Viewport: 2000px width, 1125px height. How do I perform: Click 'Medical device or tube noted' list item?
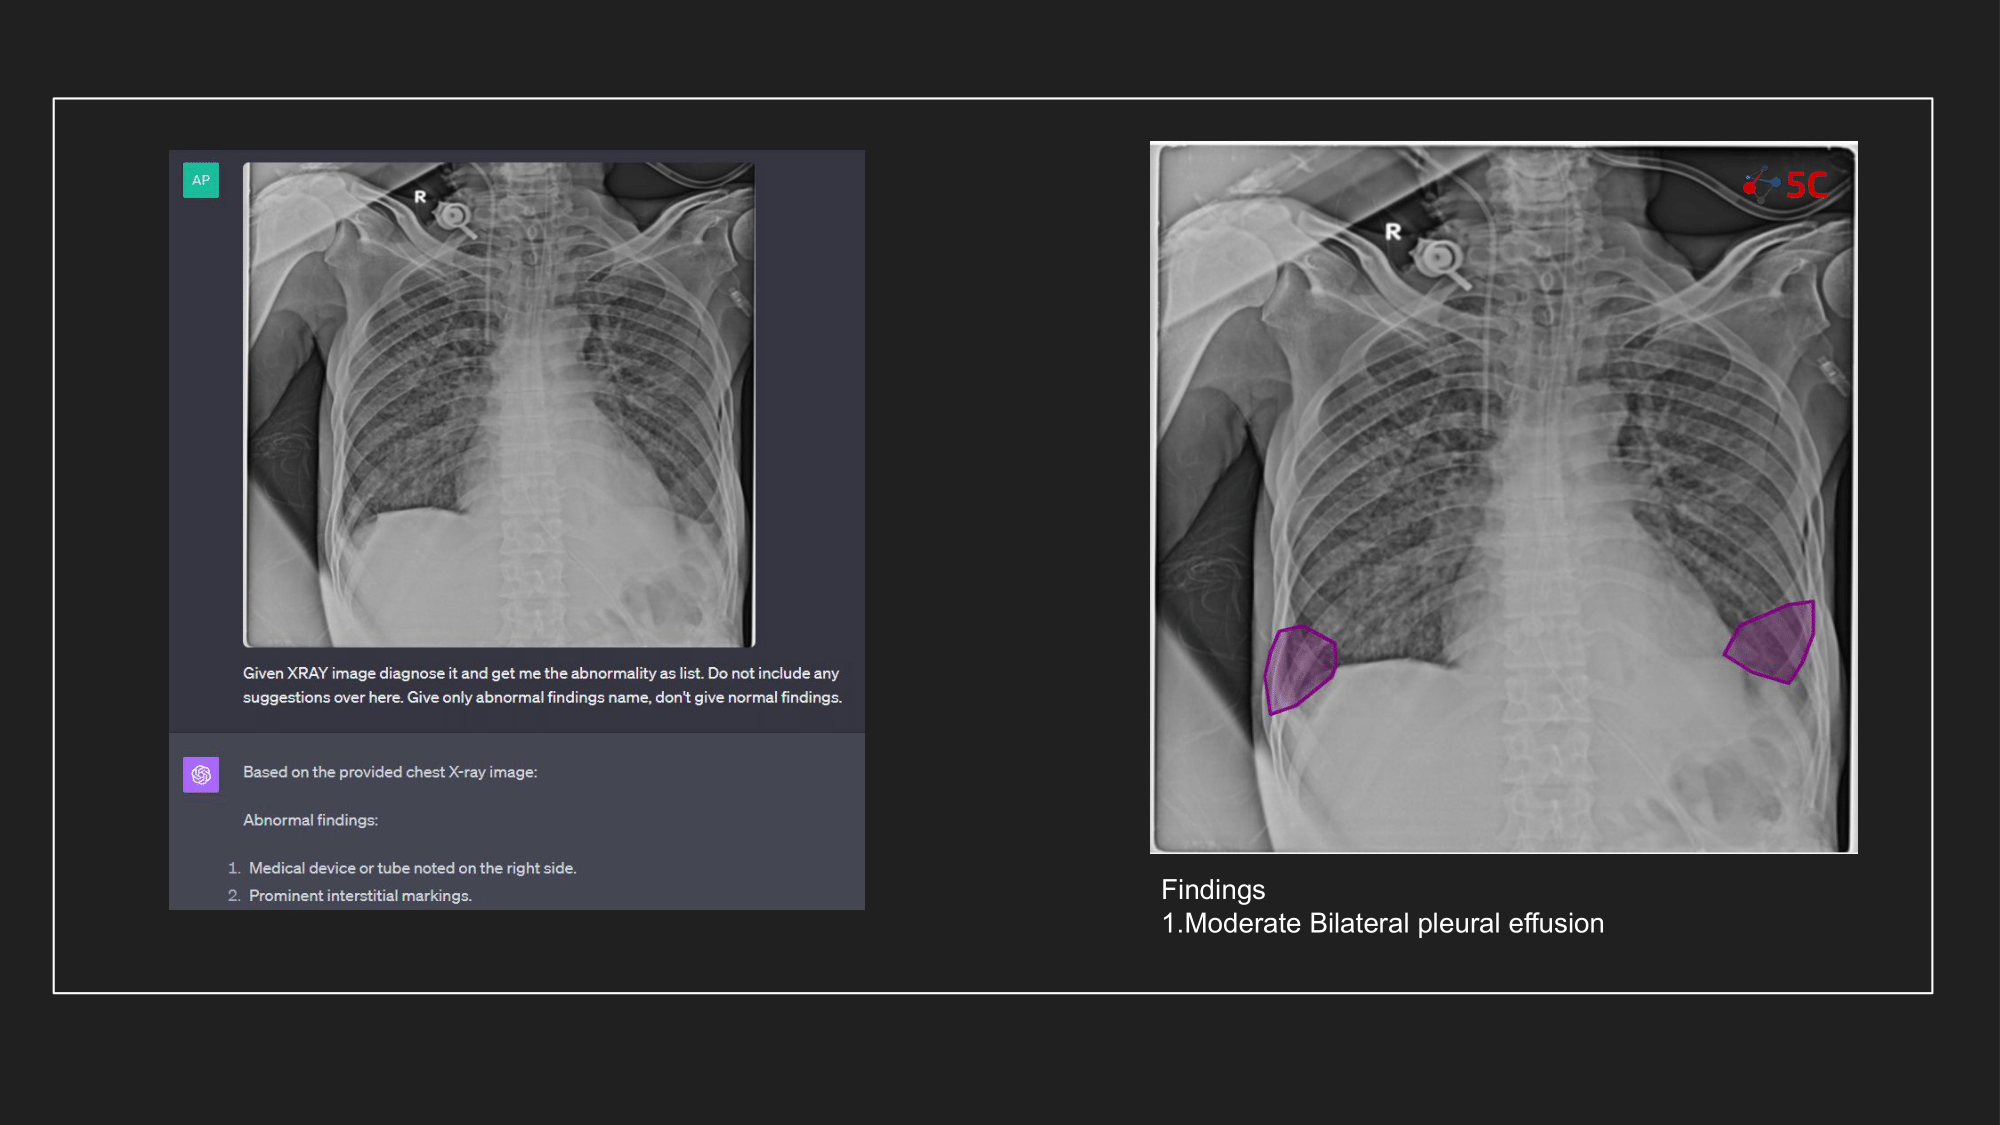click(412, 868)
